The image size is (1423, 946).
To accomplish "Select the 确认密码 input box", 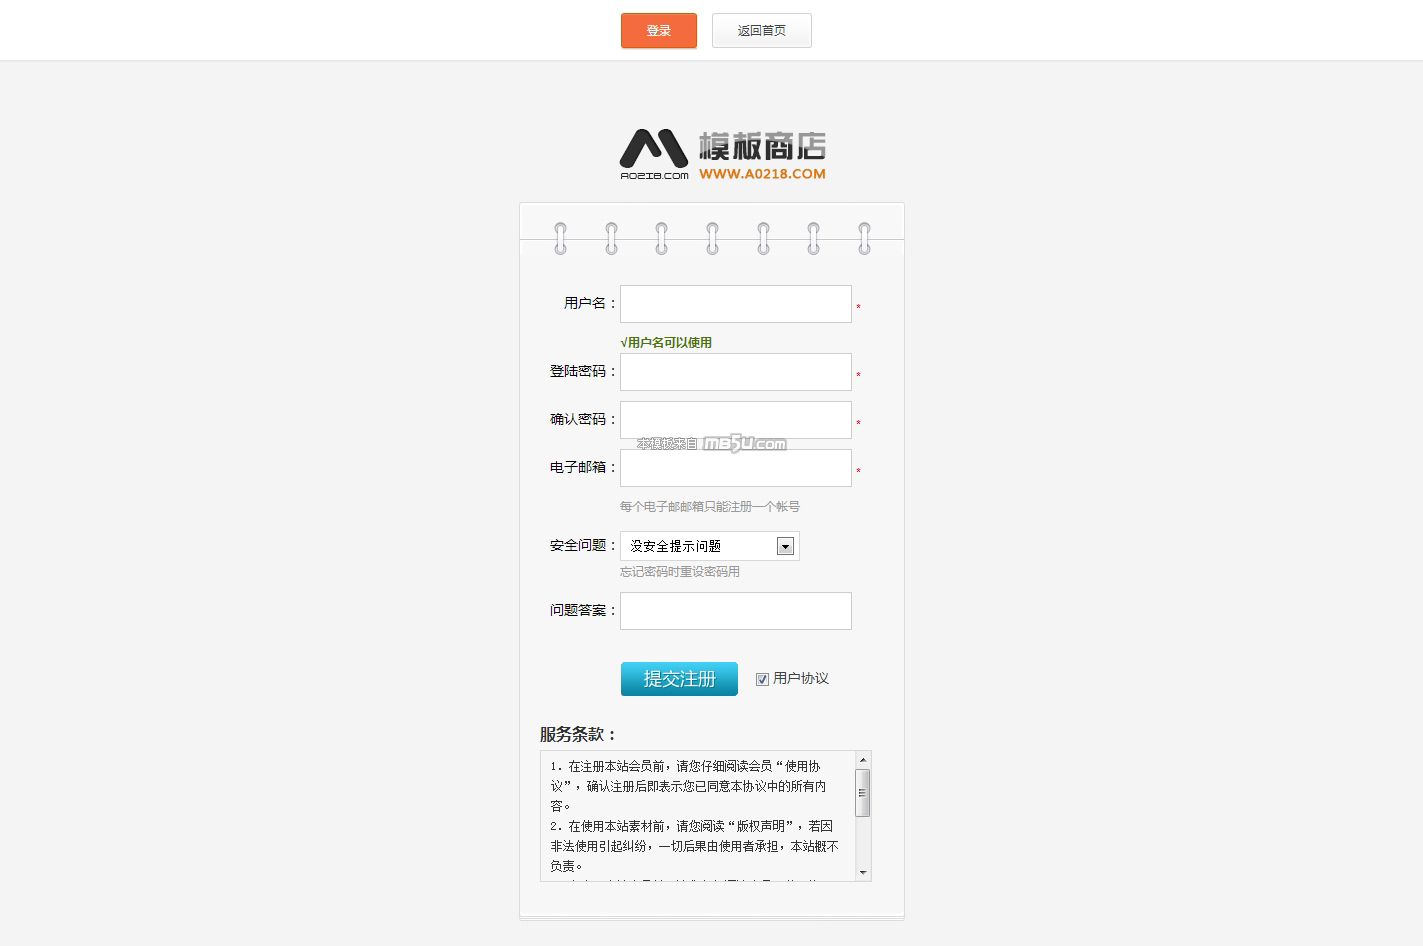I will [x=735, y=420].
